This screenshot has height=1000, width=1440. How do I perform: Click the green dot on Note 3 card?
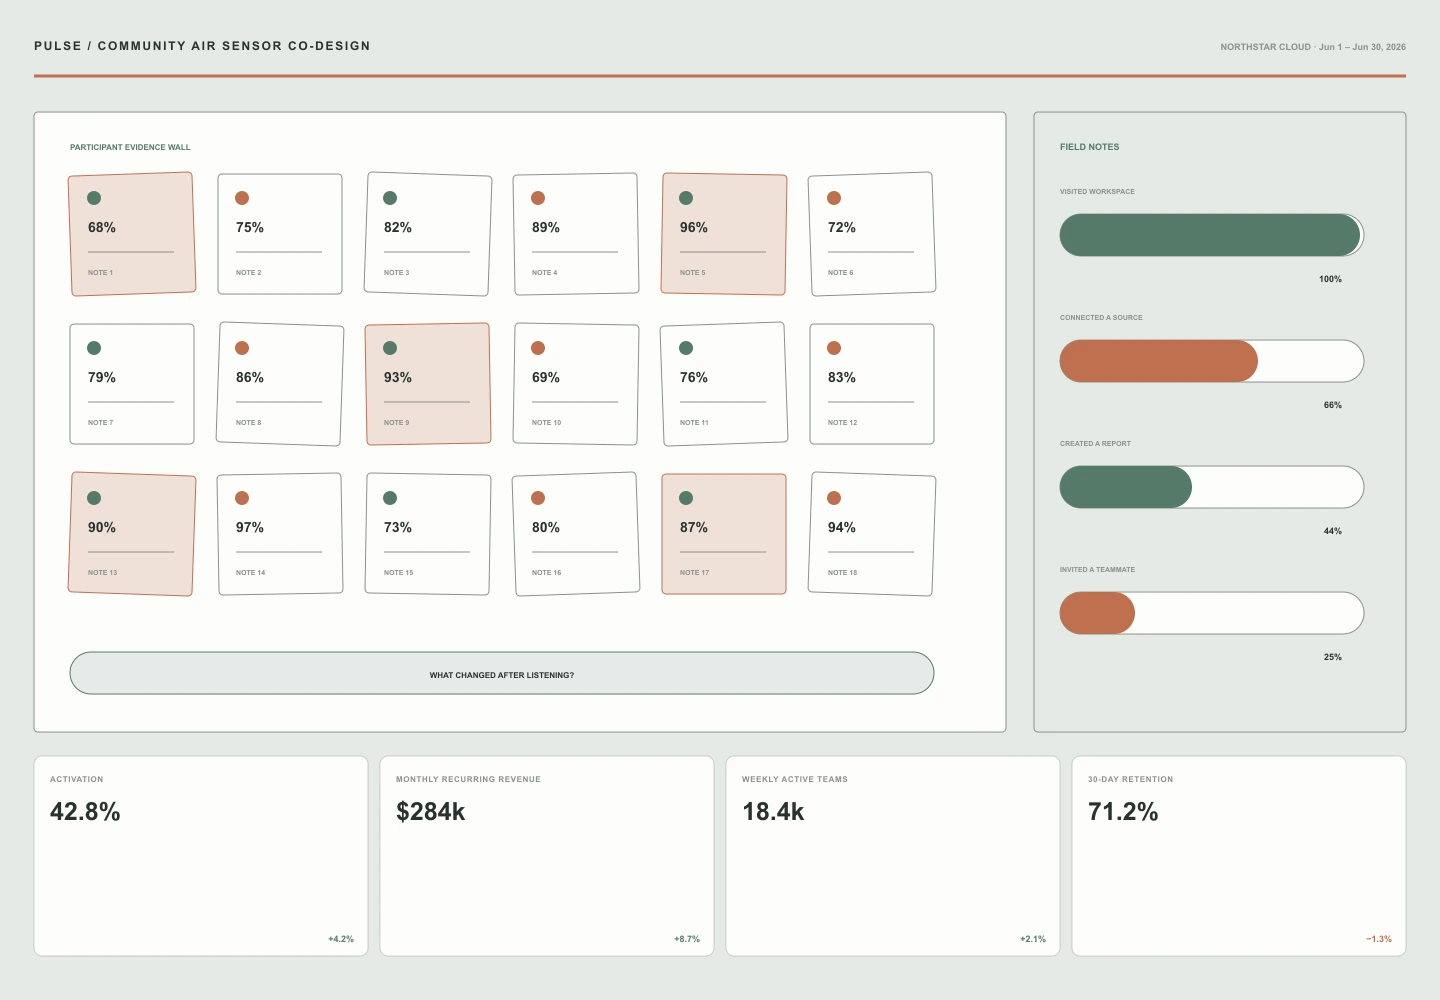[x=390, y=198]
